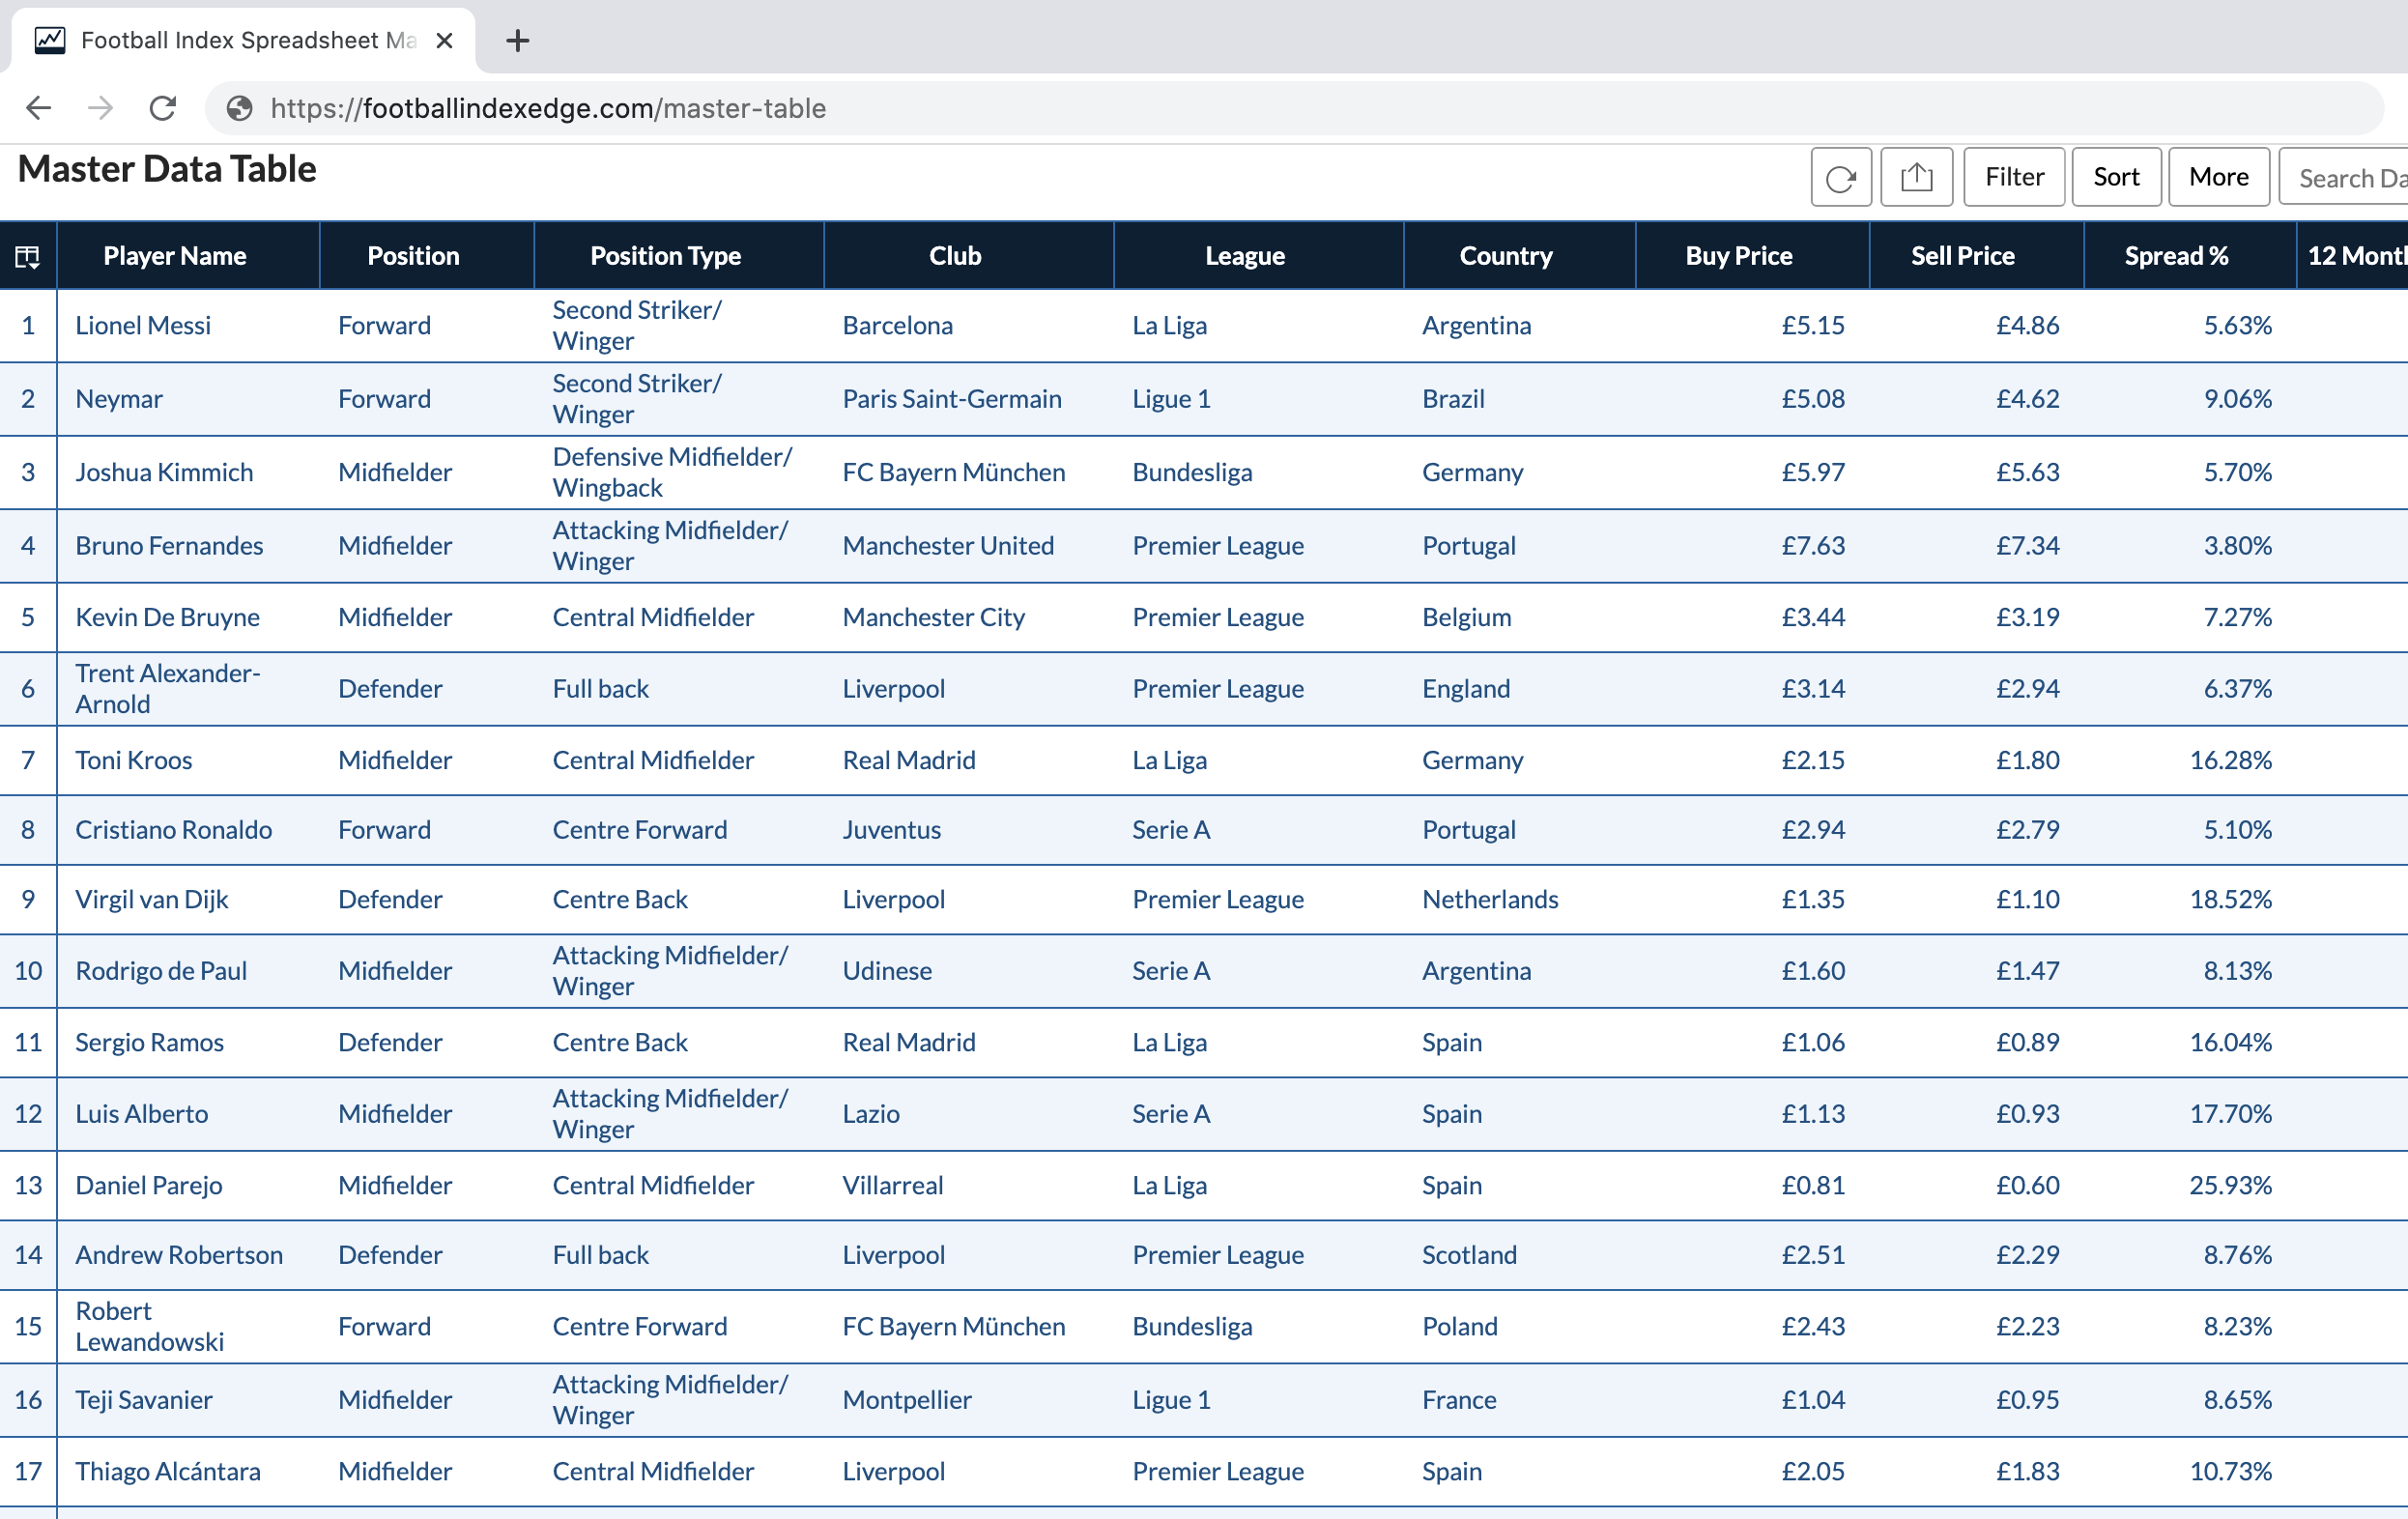Close the Football Index Spreadsheet tab
This screenshot has width=2408, height=1519.
pos(444,41)
